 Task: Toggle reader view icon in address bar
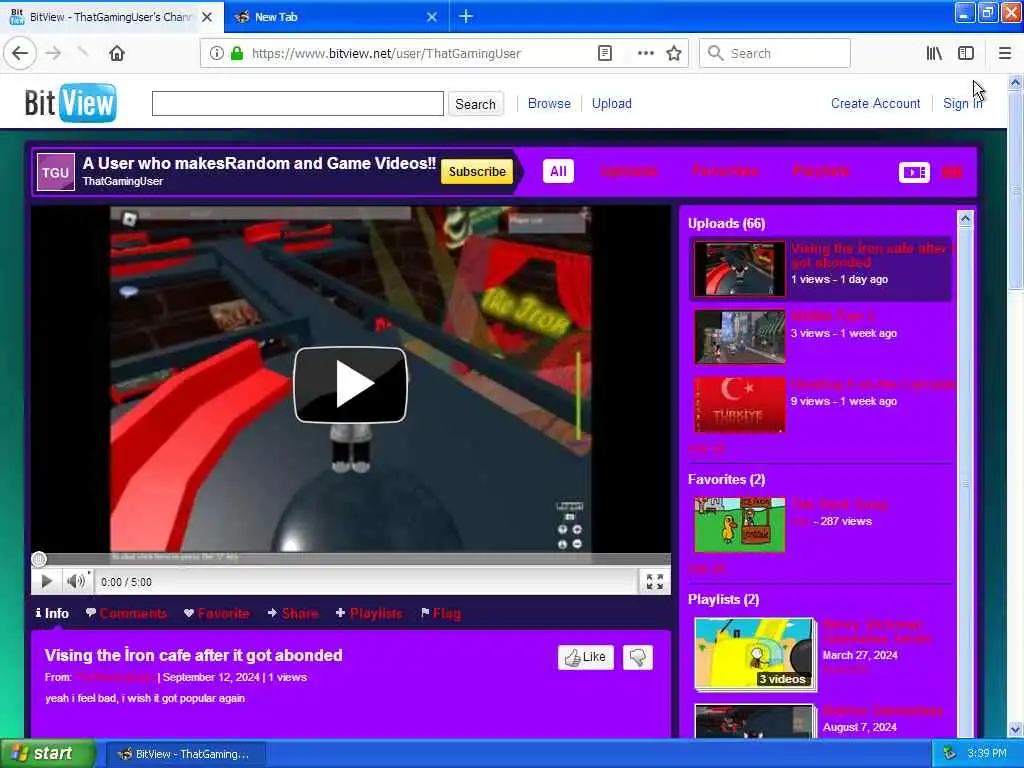(605, 53)
